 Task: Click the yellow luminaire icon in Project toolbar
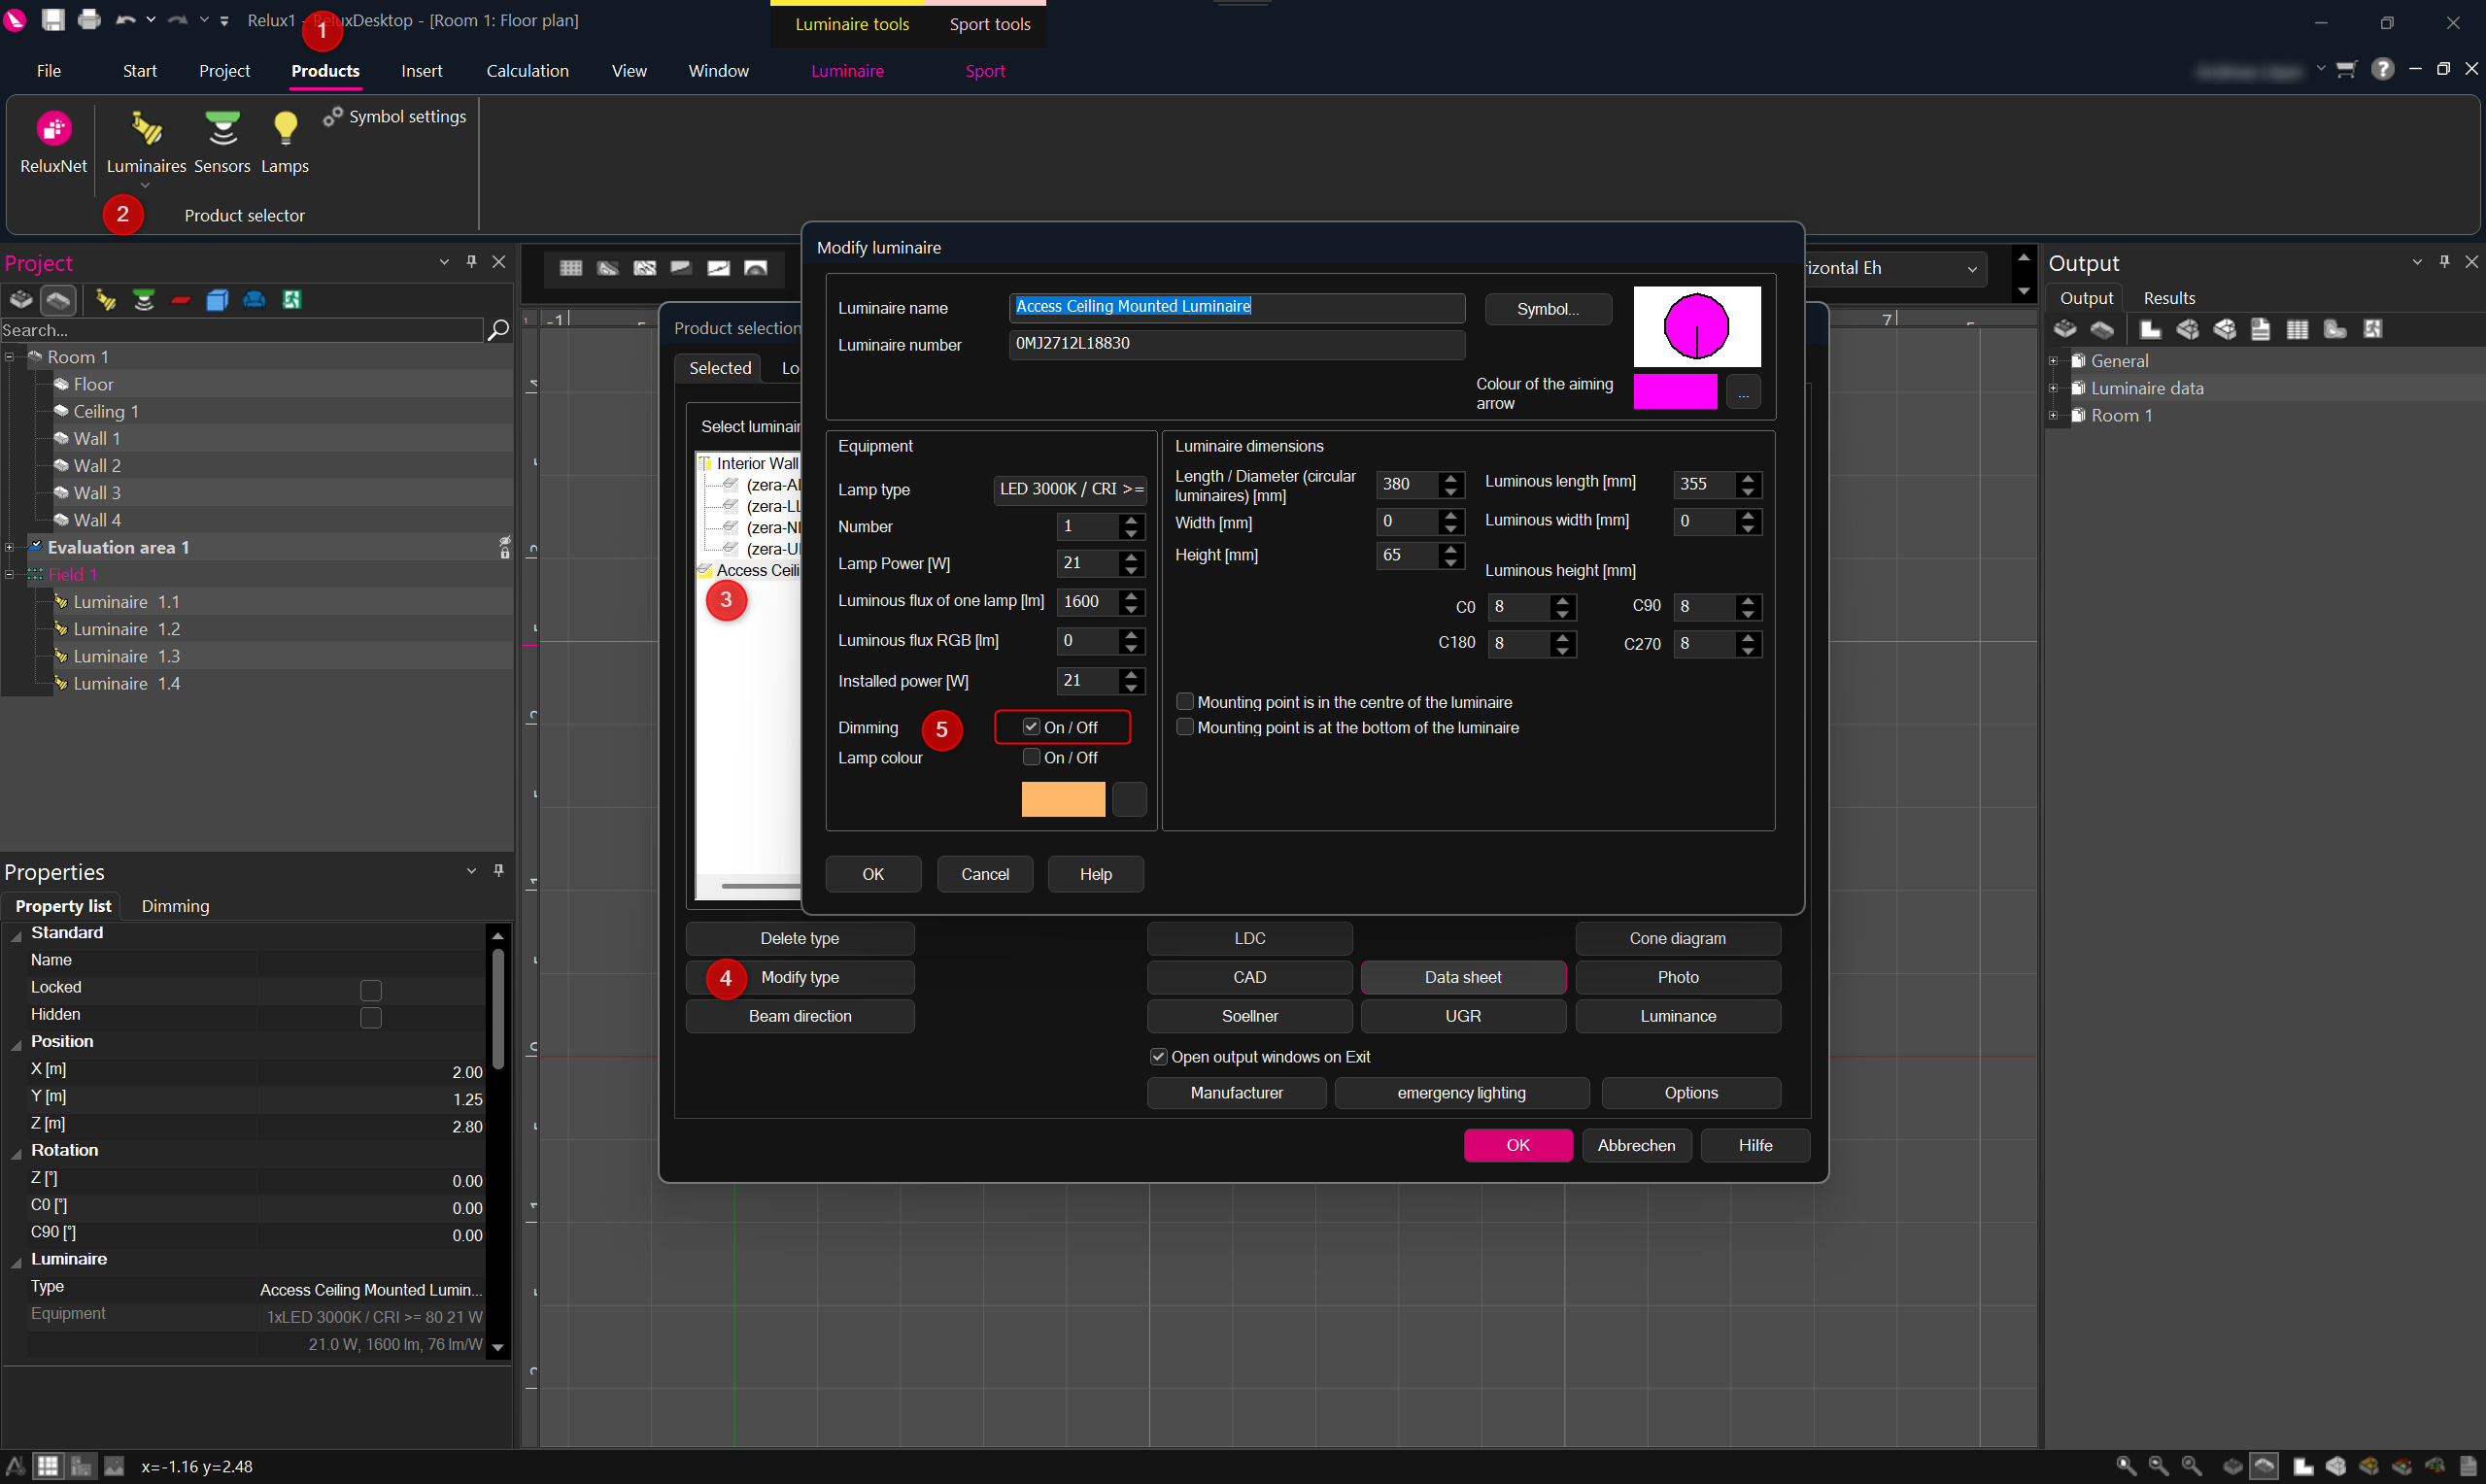[106, 300]
